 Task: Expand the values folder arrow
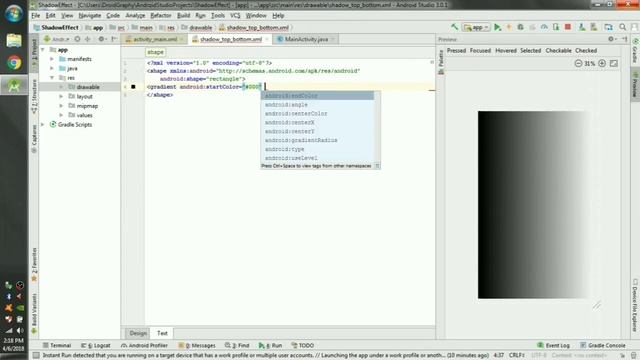61,115
